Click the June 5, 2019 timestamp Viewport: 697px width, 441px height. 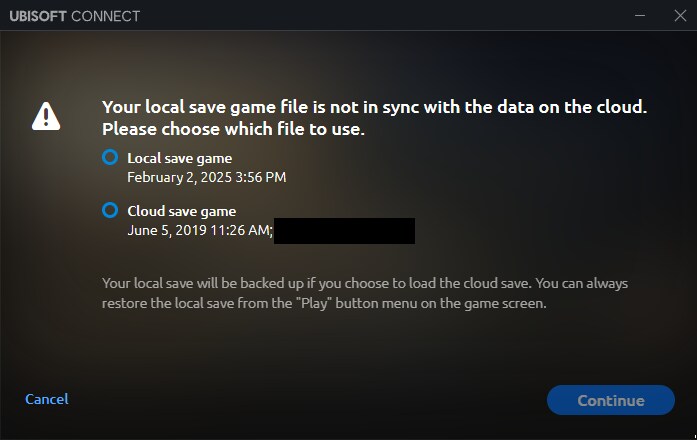tap(200, 230)
